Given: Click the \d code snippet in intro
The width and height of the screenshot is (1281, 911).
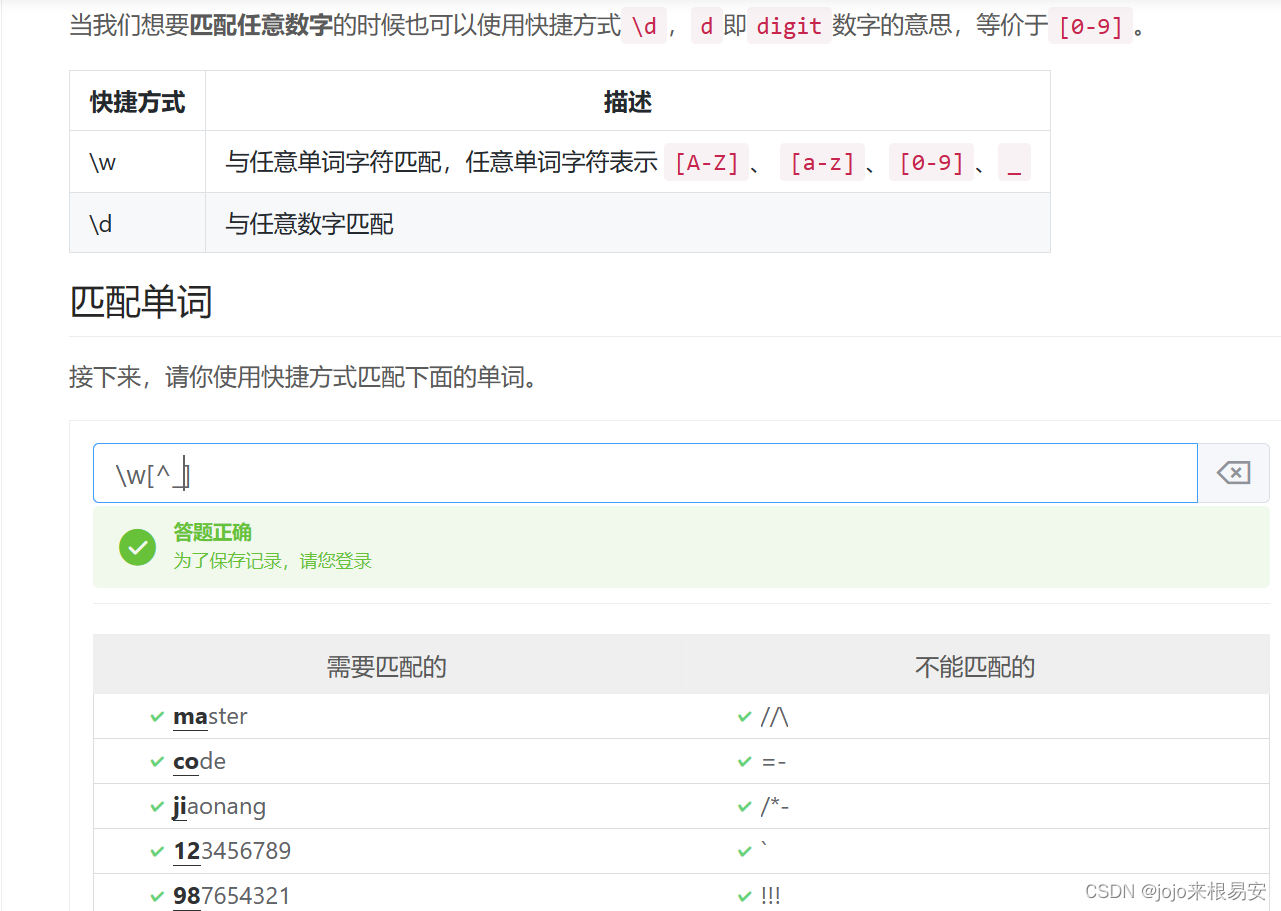Looking at the screenshot, I should [x=643, y=26].
